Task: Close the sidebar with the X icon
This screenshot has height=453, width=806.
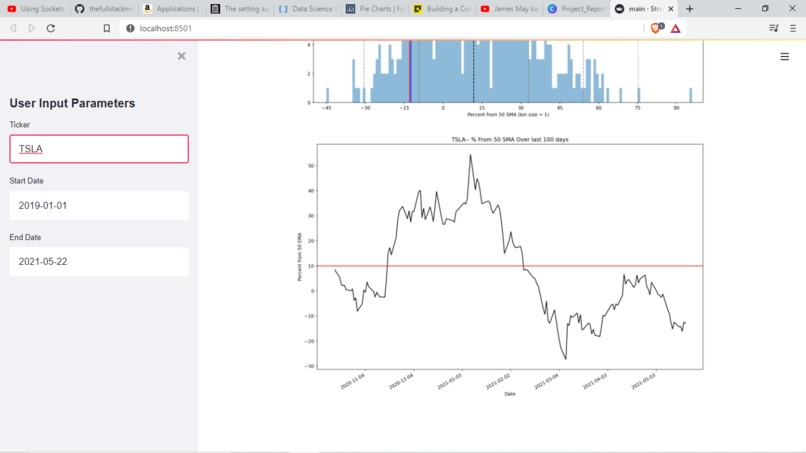Action: 181,56
